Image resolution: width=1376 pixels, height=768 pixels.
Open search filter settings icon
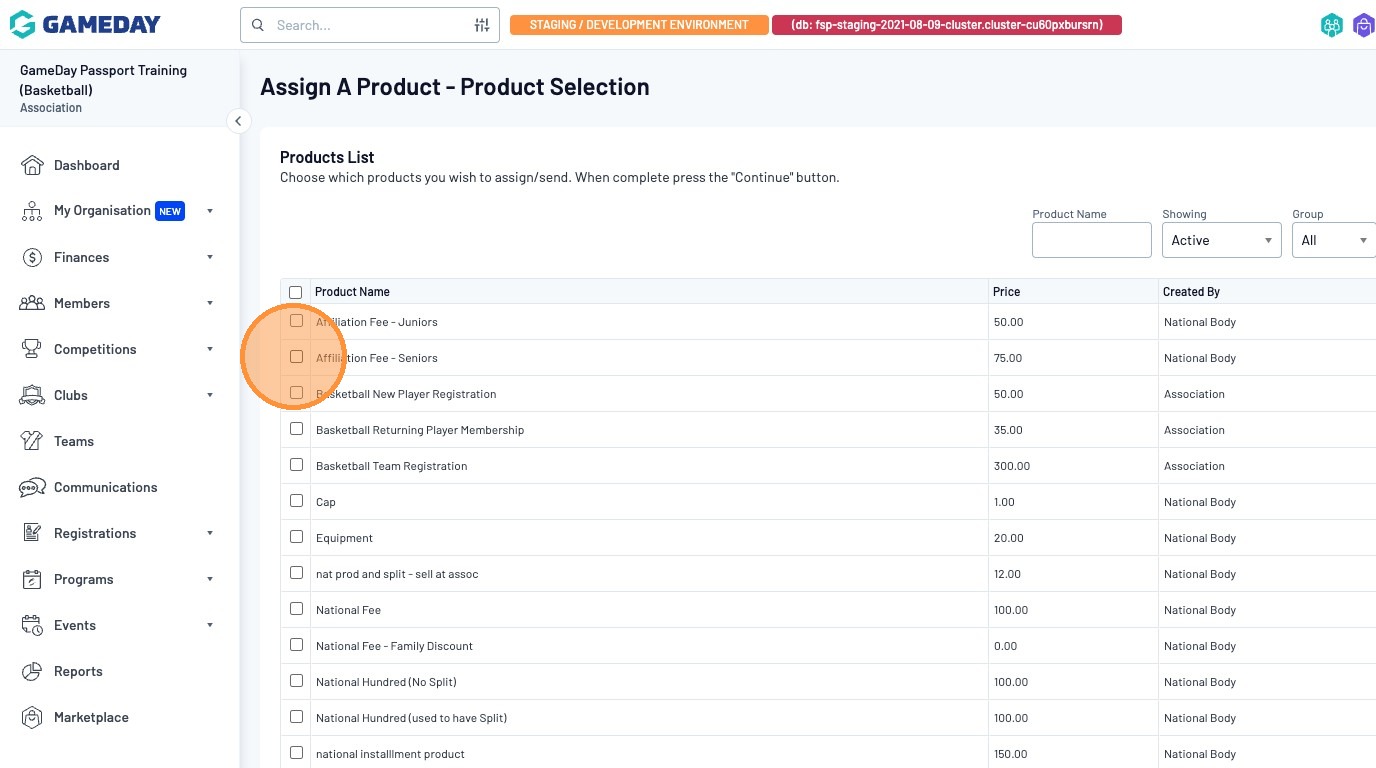[x=482, y=25]
